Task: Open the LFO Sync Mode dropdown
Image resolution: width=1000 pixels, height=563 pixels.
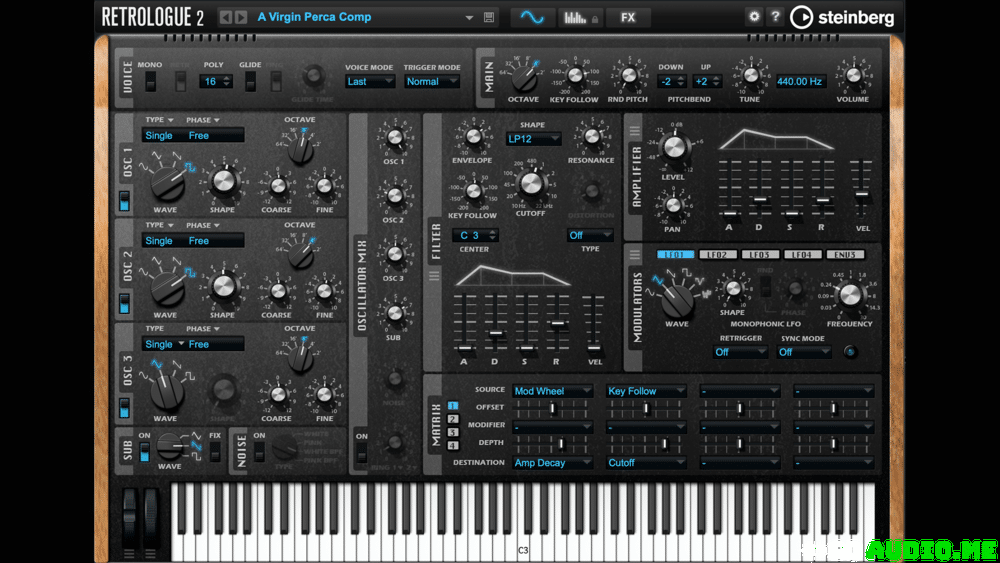Action: click(x=804, y=352)
